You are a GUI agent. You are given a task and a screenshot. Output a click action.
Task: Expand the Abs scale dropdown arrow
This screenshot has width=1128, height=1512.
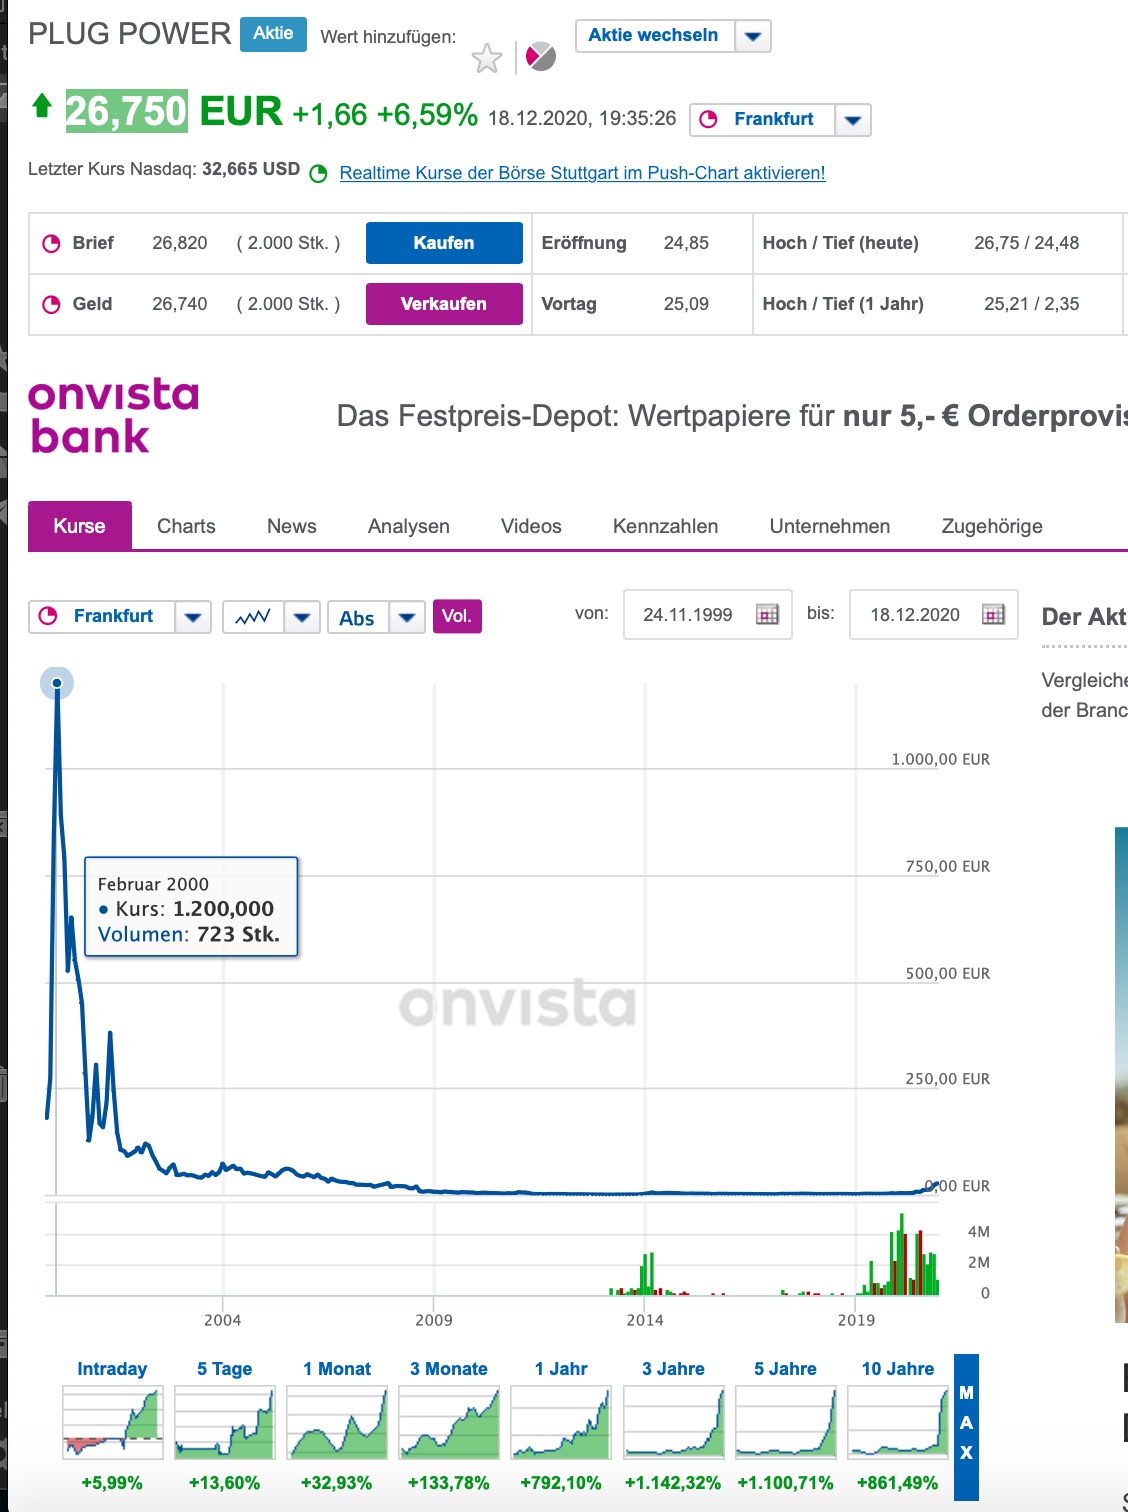tap(407, 617)
